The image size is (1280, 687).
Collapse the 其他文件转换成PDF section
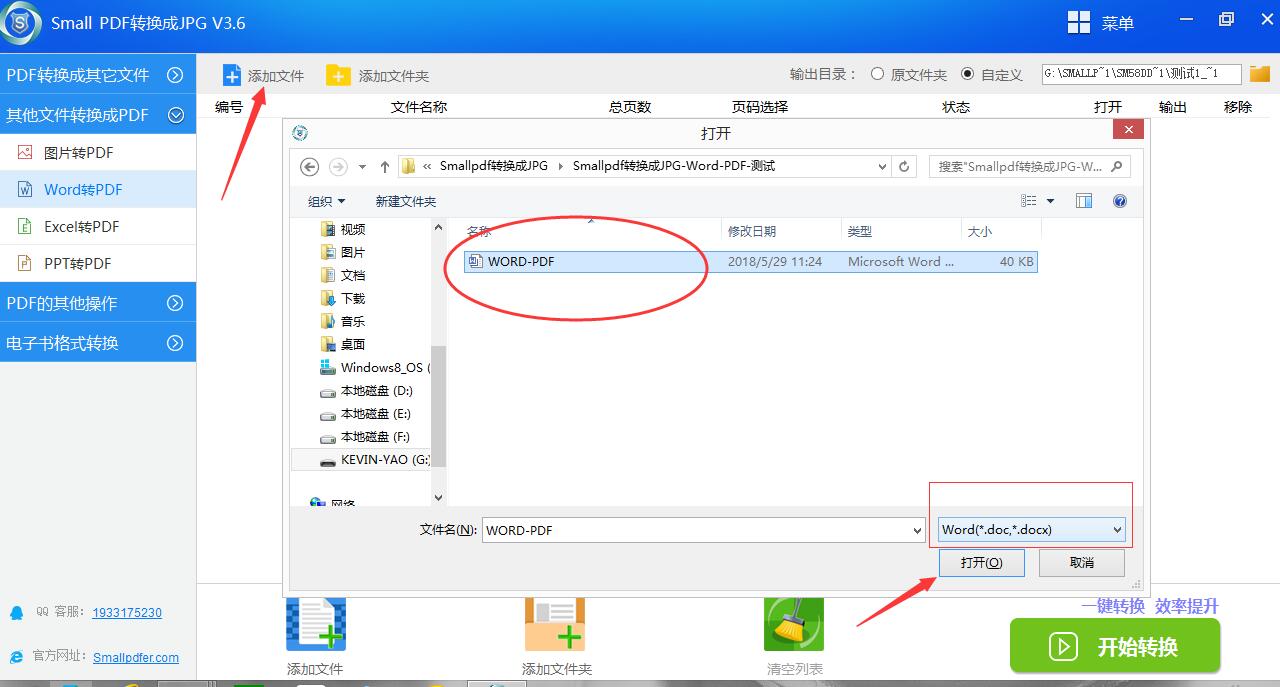98,115
